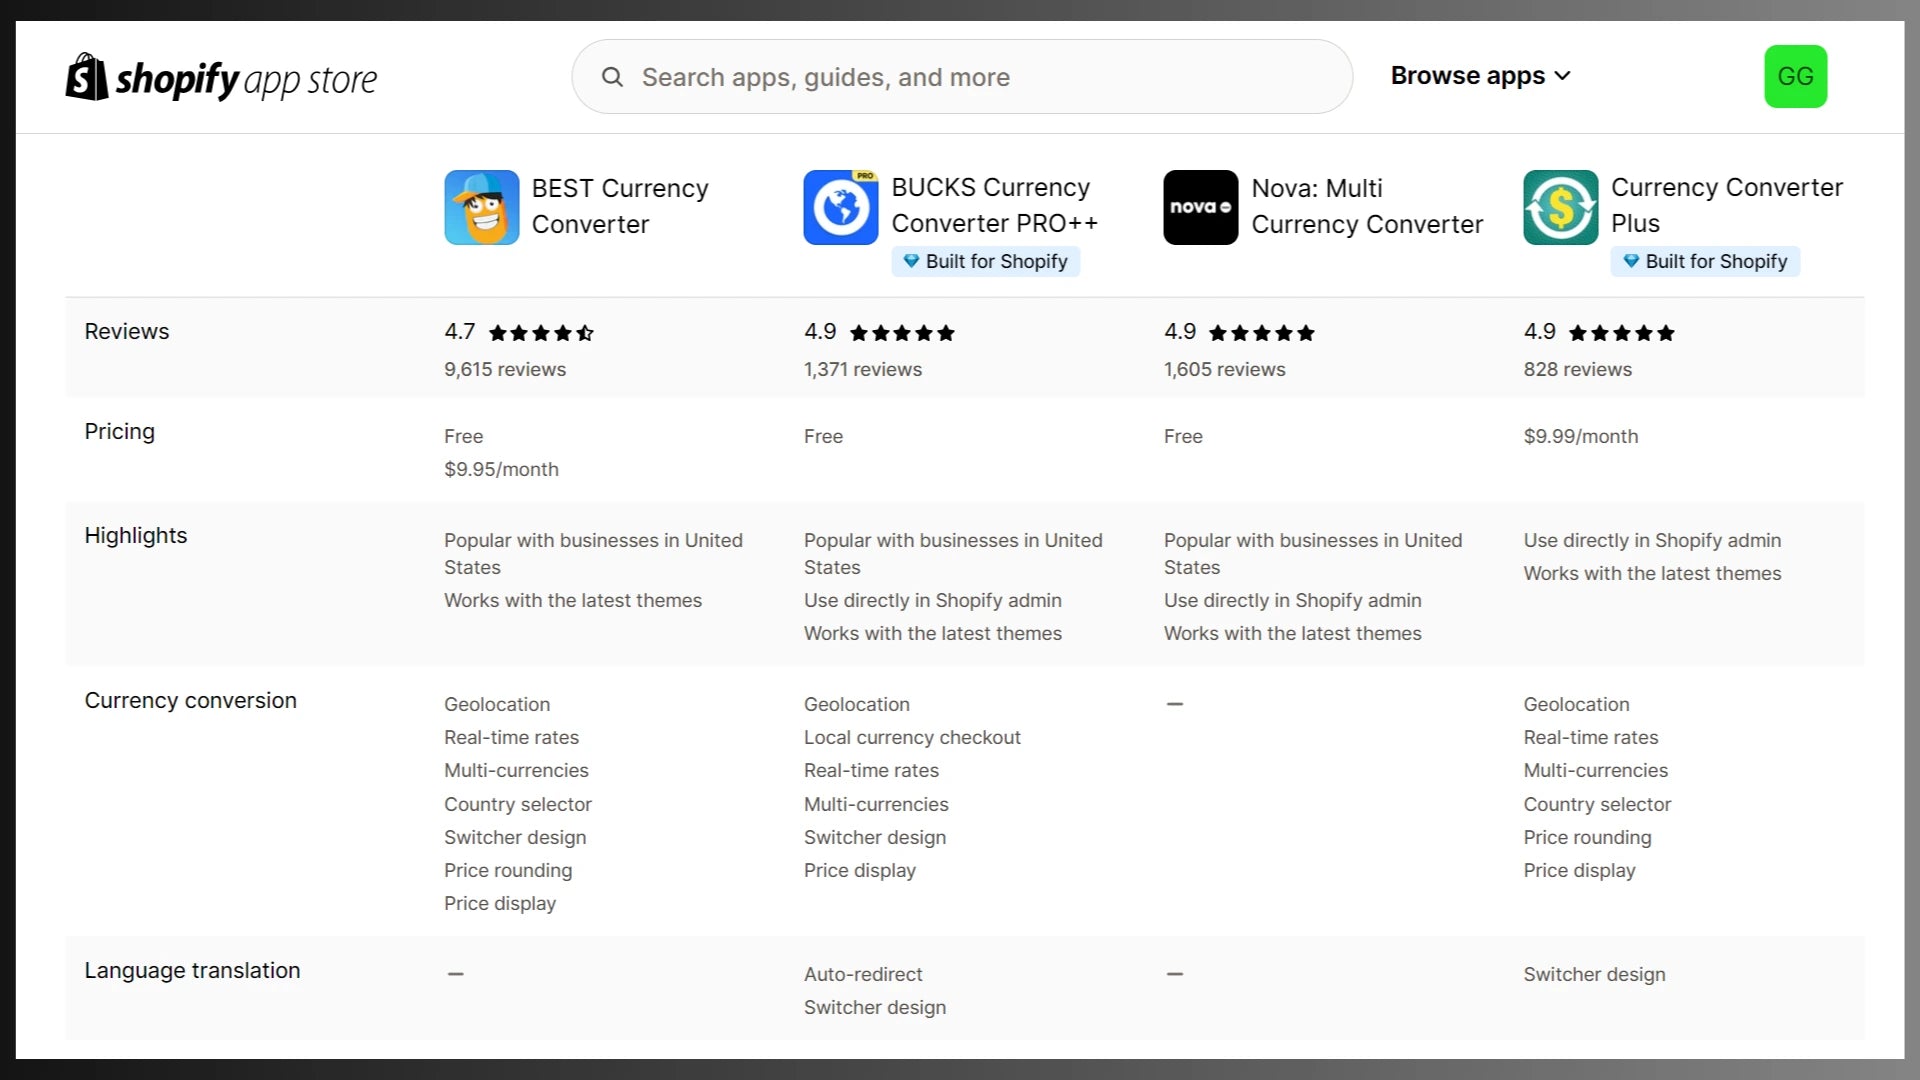Expand the Browse apps dropdown
The height and width of the screenshot is (1080, 1920).
(x=1467, y=76)
